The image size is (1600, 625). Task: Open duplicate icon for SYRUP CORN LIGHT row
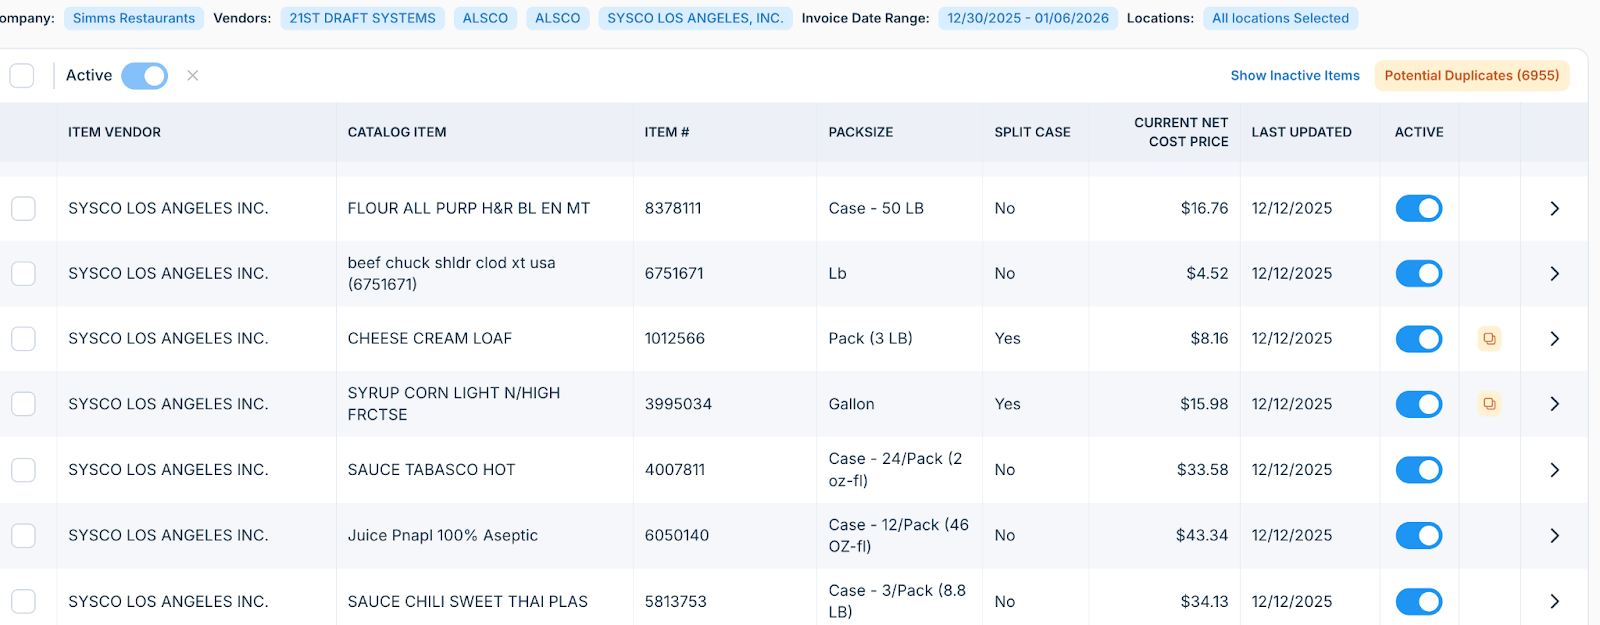click(1489, 404)
